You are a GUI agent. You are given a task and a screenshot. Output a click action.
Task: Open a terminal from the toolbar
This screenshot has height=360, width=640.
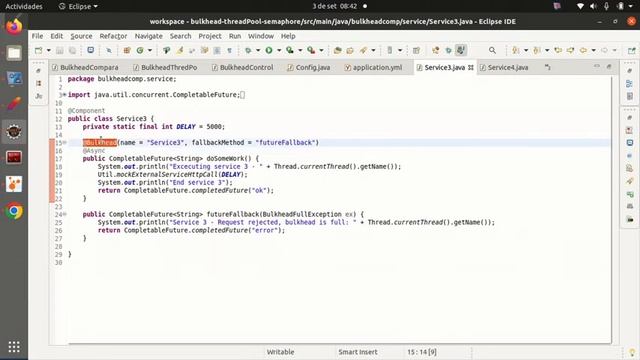[x=91, y=50]
